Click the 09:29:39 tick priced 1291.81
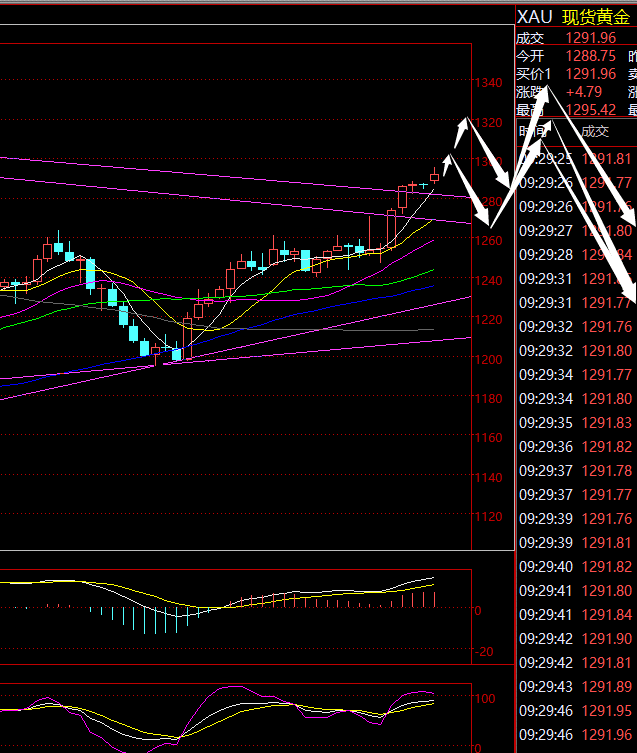Screen dimensions: 637x753 (x=576, y=543)
